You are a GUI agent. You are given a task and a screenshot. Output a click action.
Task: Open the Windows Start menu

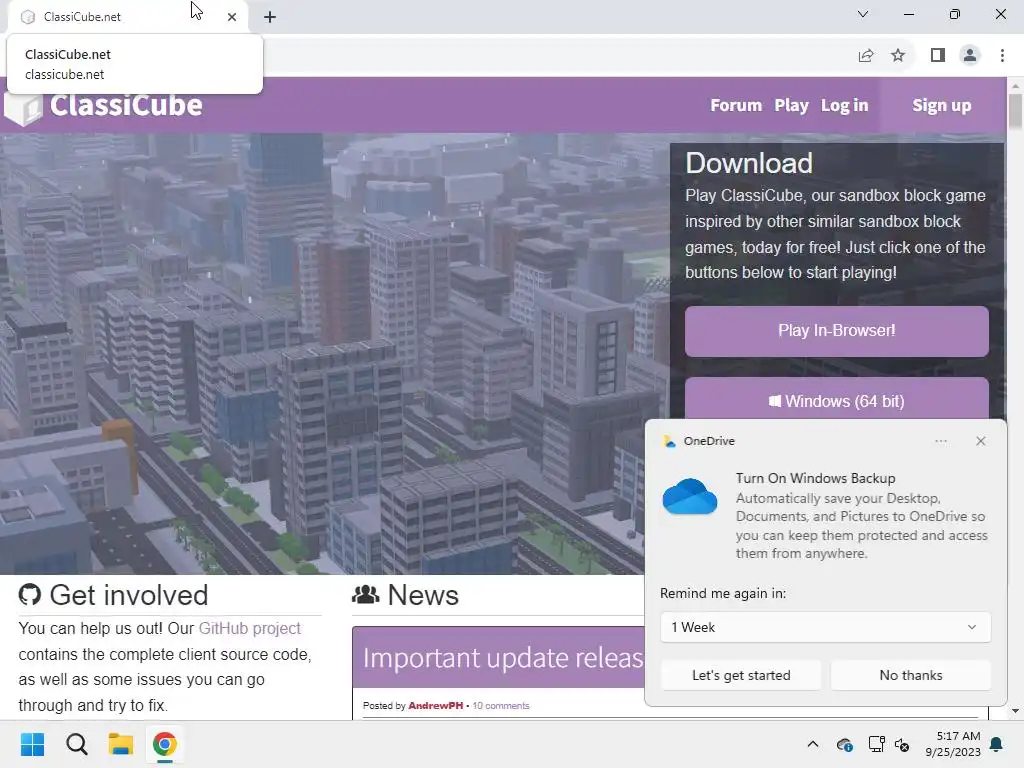pyautogui.click(x=32, y=744)
